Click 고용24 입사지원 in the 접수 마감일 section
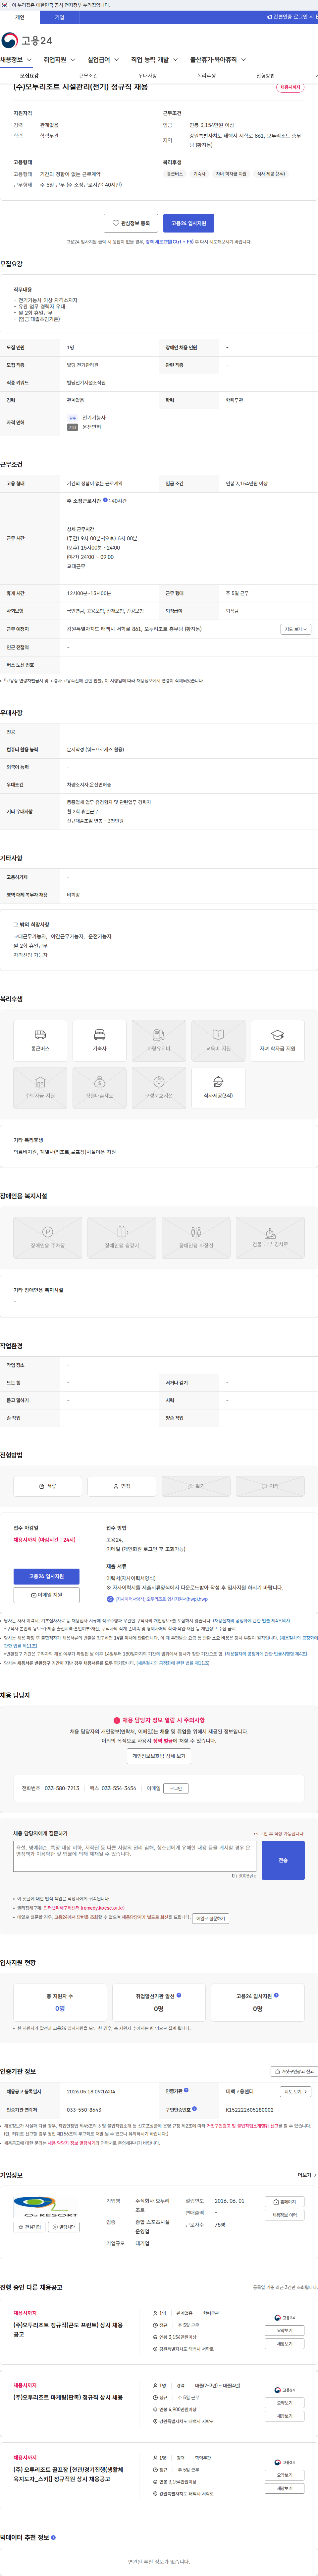This screenshot has height=2576, width=318. click(x=46, y=1576)
